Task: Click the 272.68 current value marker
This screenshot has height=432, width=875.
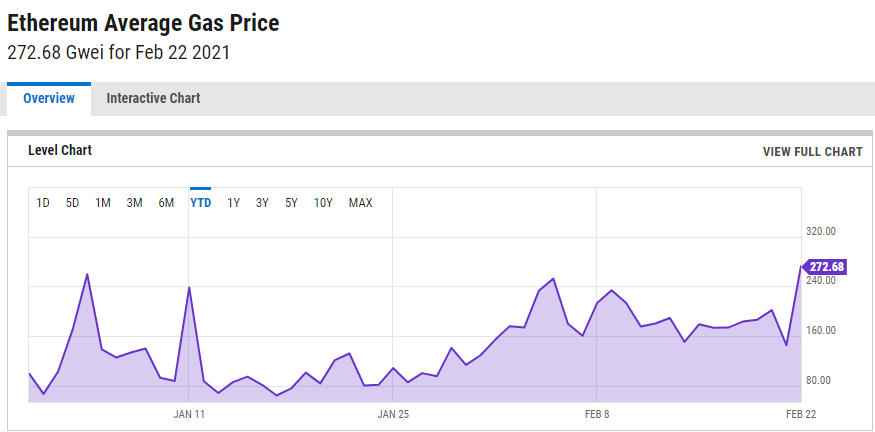Action: [x=826, y=267]
